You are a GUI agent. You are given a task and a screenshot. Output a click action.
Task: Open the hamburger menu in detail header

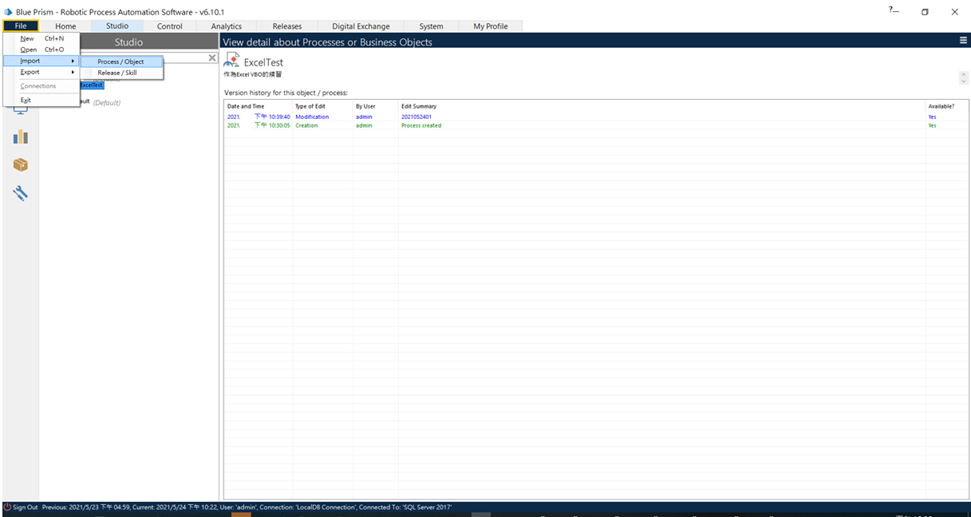pyautogui.click(x=964, y=41)
